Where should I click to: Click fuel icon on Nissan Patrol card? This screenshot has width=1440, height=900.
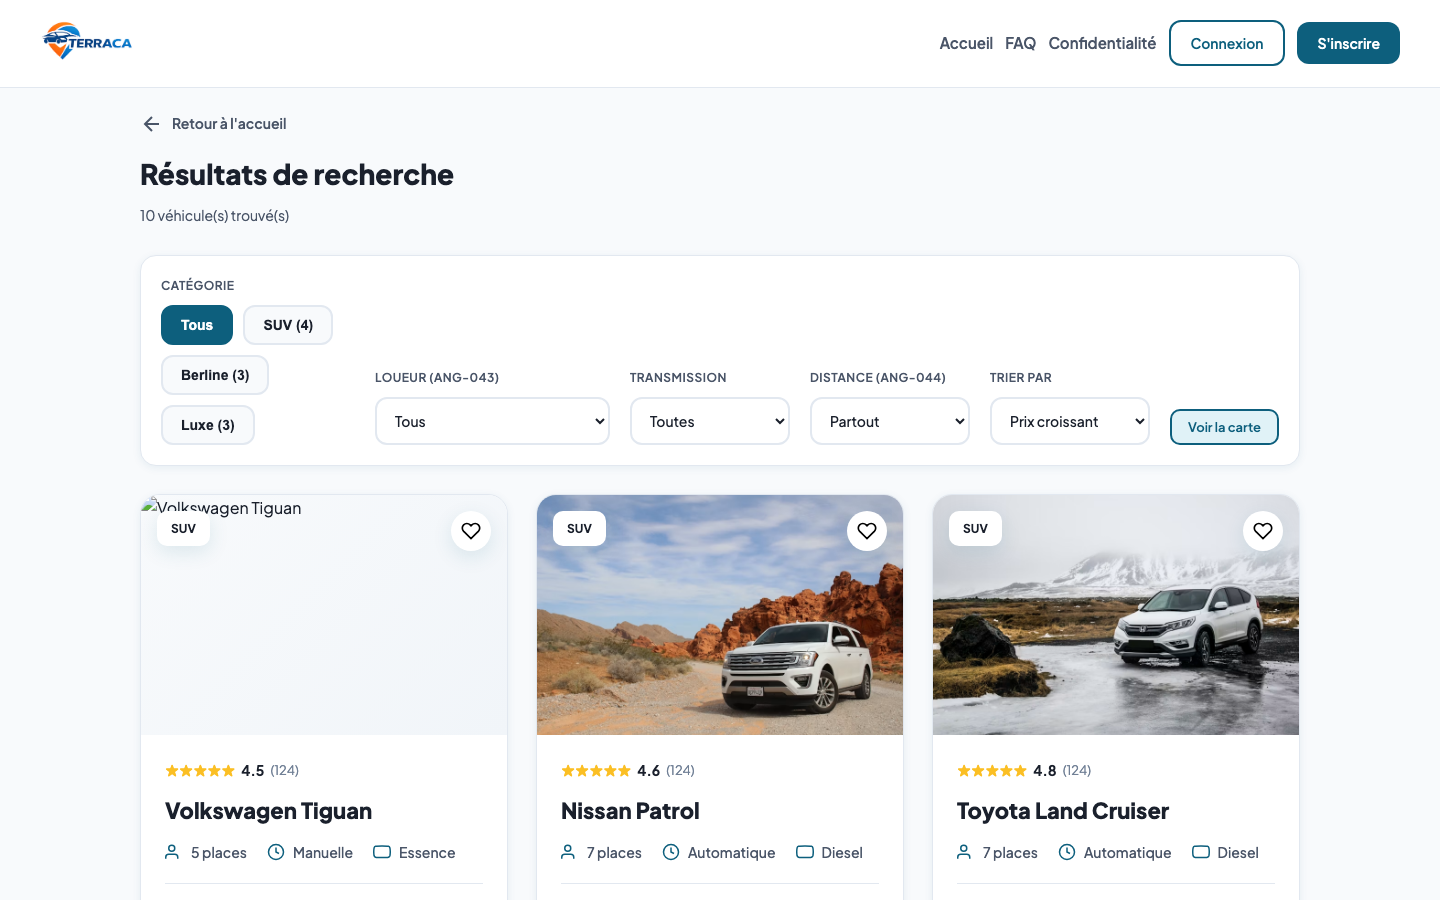pyautogui.click(x=805, y=852)
